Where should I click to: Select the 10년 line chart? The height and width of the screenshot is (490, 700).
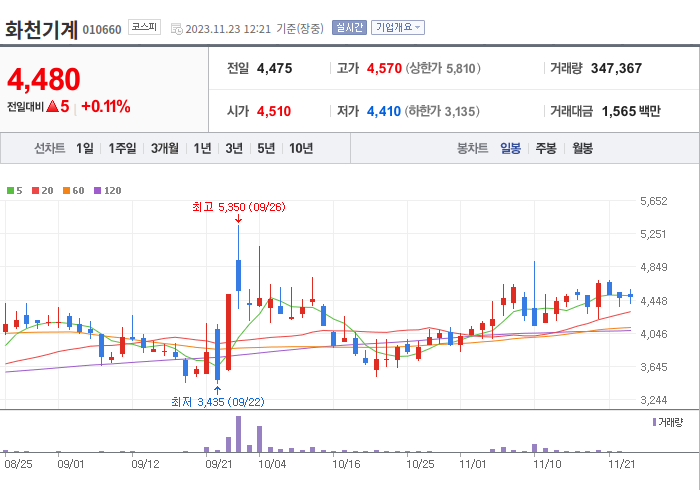(301, 148)
